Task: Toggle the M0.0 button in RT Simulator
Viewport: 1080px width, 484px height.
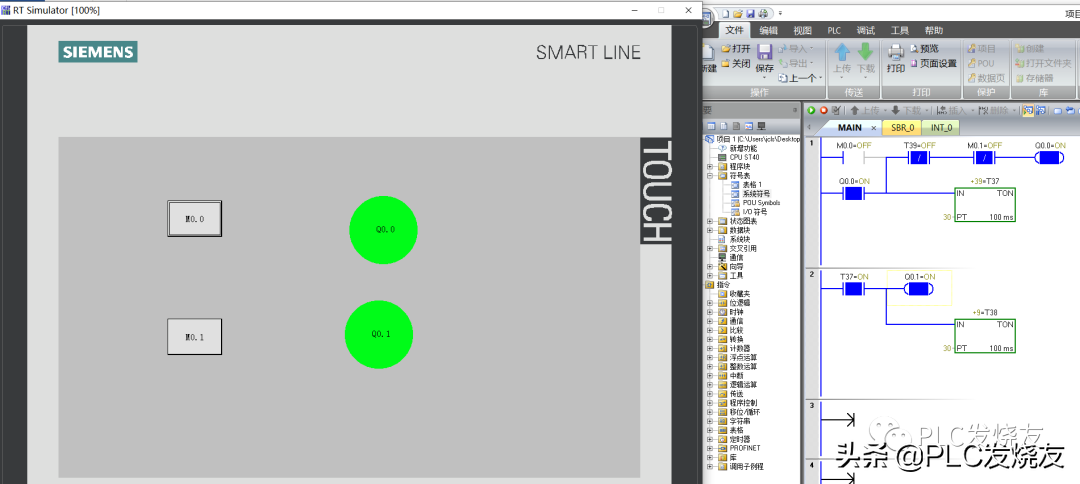Action: (194, 218)
